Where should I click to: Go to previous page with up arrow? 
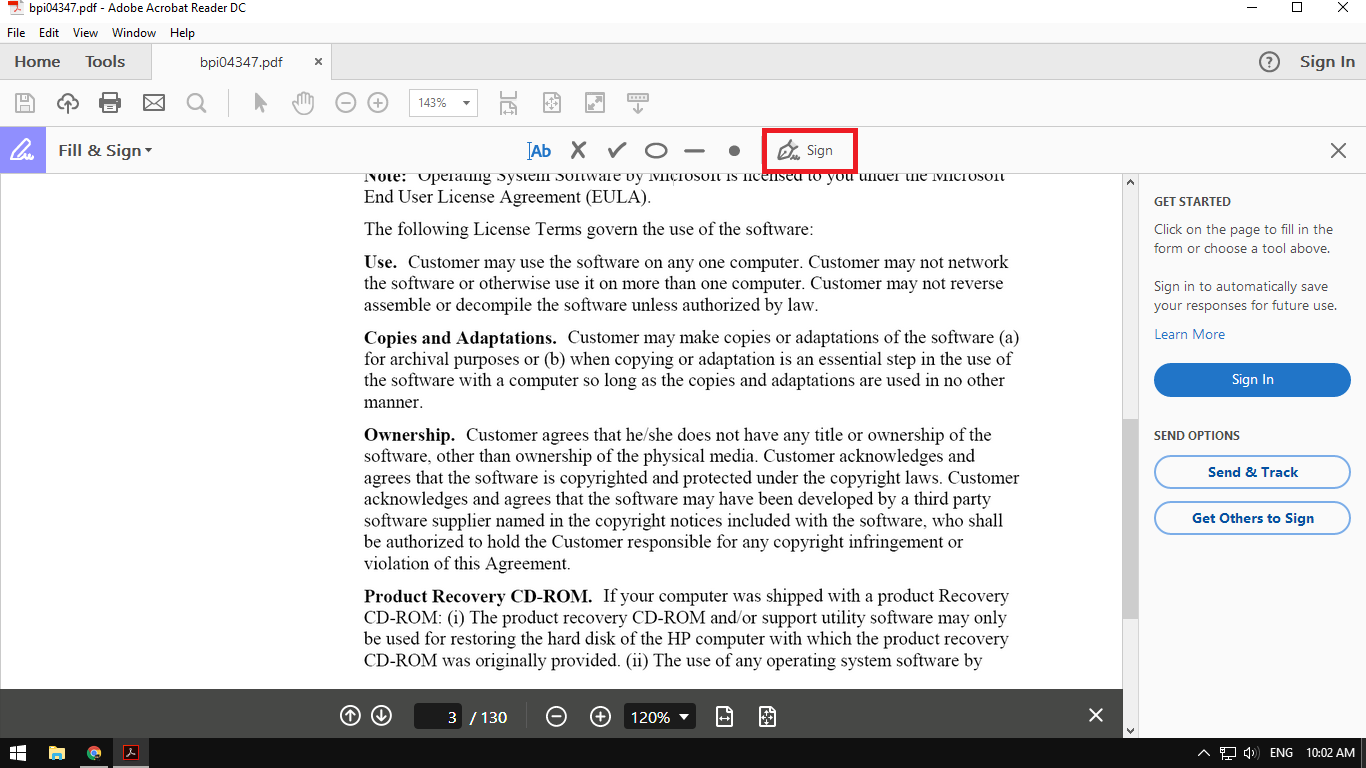point(350,716)
